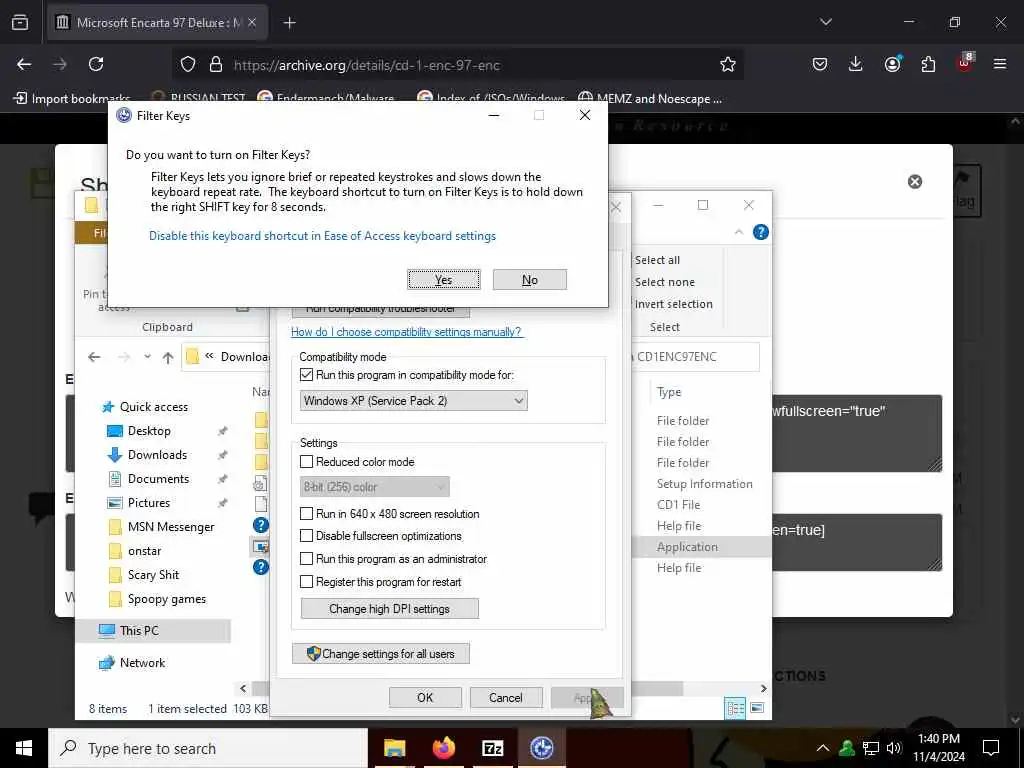This screenshot has height=768, width=1024.
Task: Open list all tabs chevron
Action: (825, 22)
